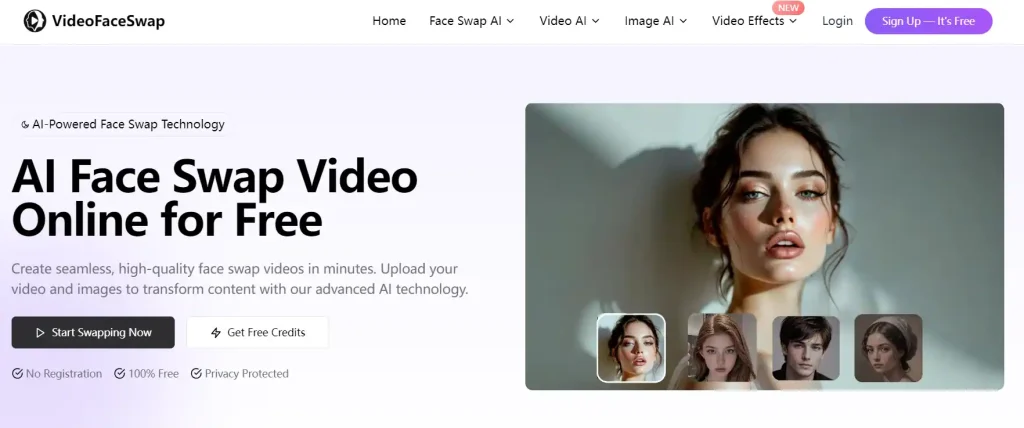Click the Login link in the navbar
This screenshot has width=1024, height=428.
[x=837, y=21]
